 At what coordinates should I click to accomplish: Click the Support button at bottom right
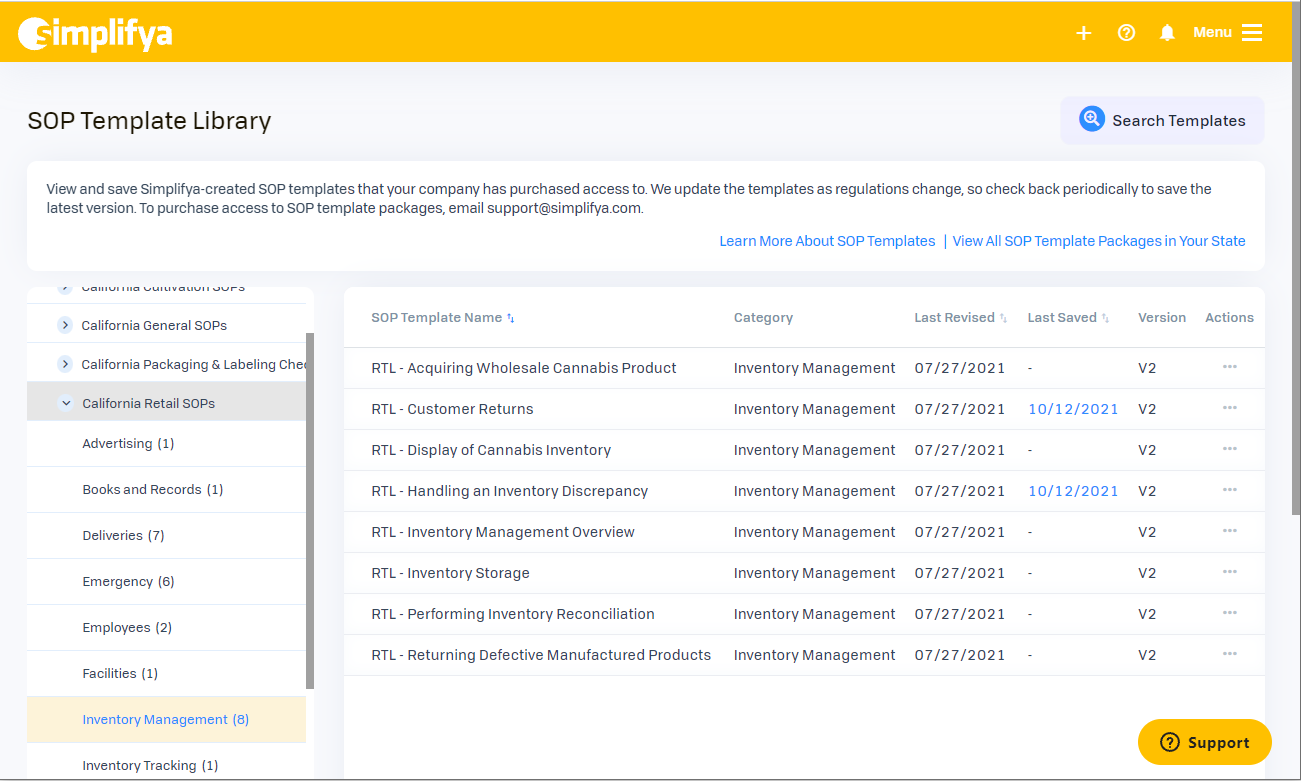[1204, 742]
